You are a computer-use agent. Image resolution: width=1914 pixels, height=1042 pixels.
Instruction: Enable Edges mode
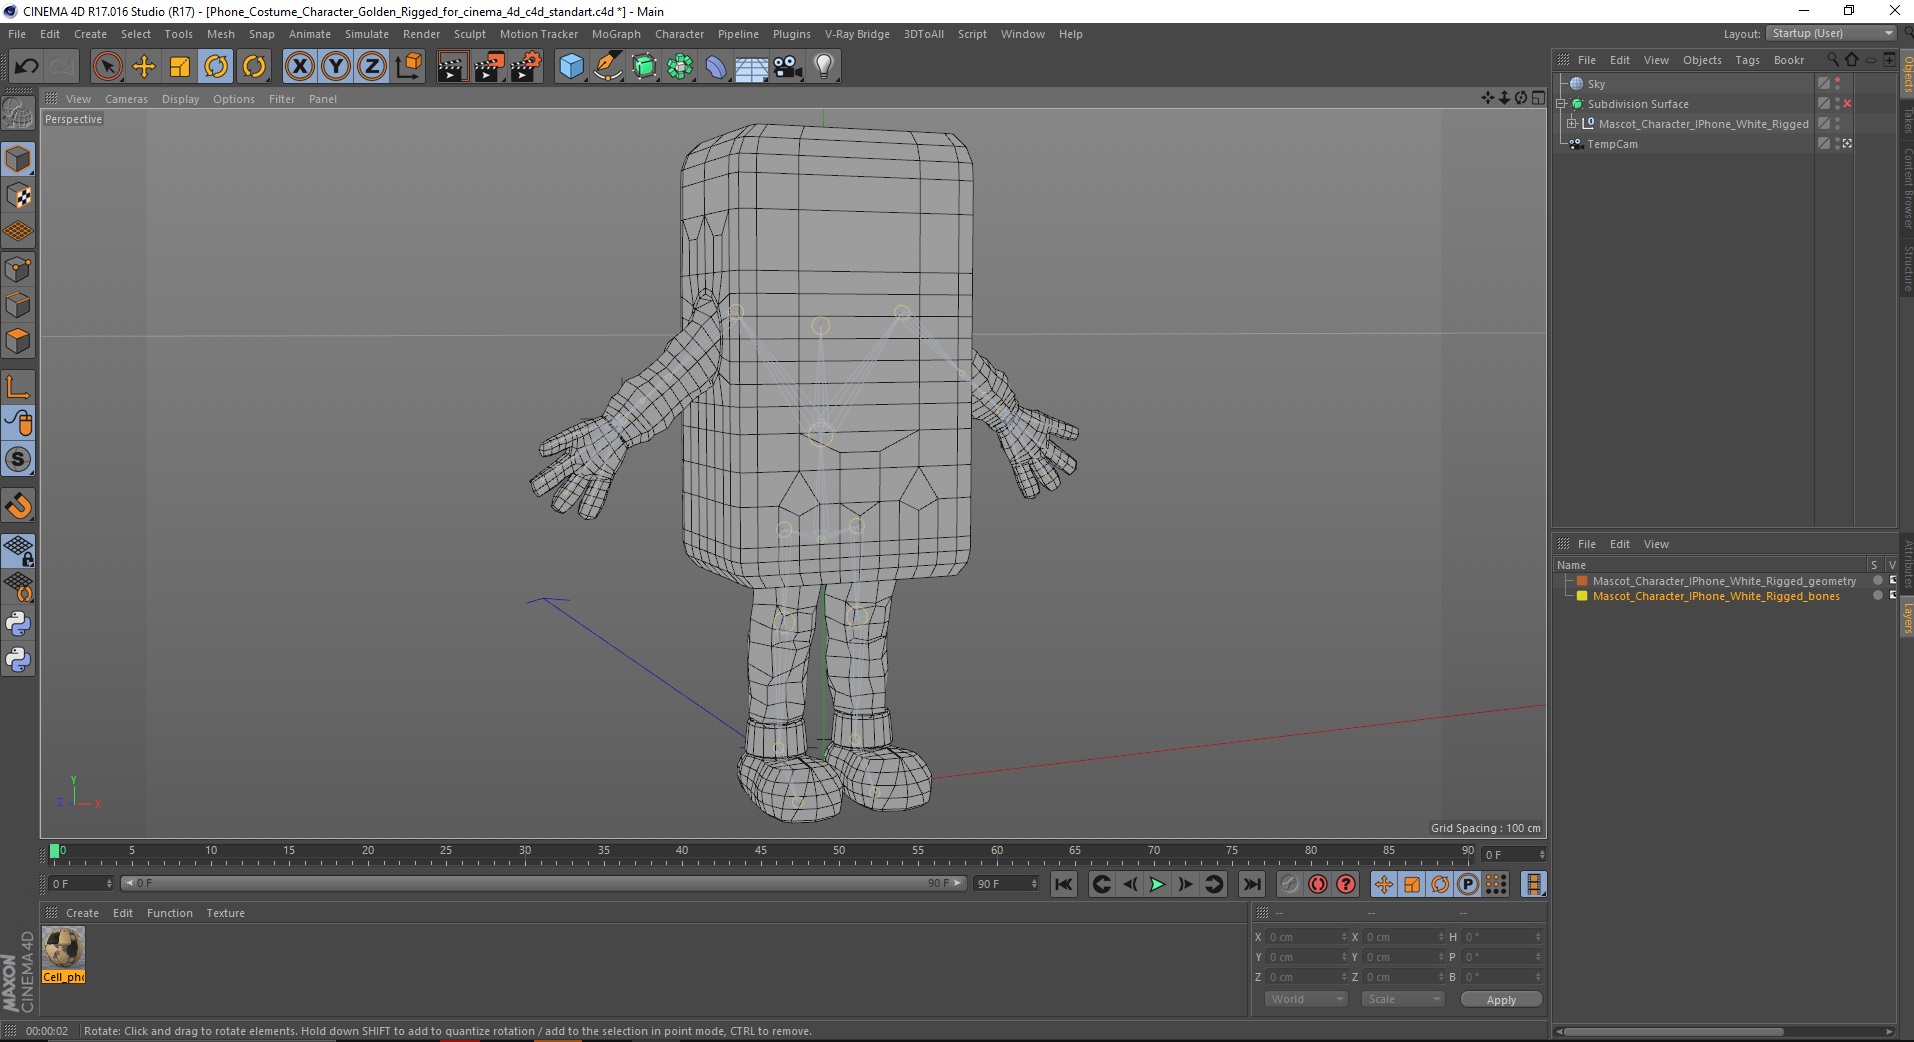click(18, 305)
